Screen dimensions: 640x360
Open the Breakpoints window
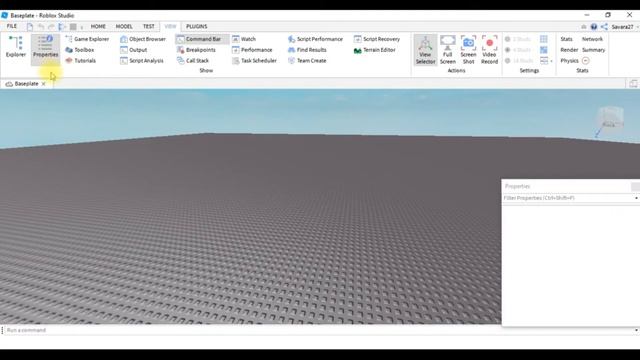[x=196, y=50]
